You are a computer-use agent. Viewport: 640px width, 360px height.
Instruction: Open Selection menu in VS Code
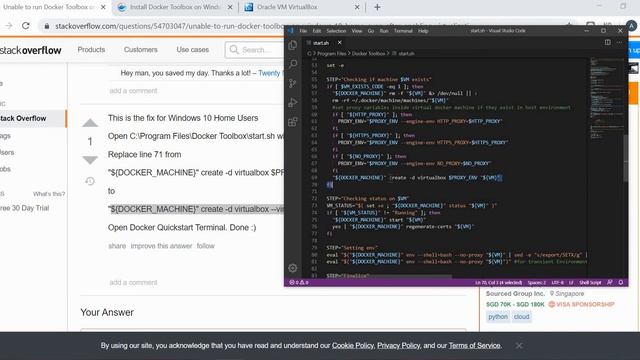(336, 31)
